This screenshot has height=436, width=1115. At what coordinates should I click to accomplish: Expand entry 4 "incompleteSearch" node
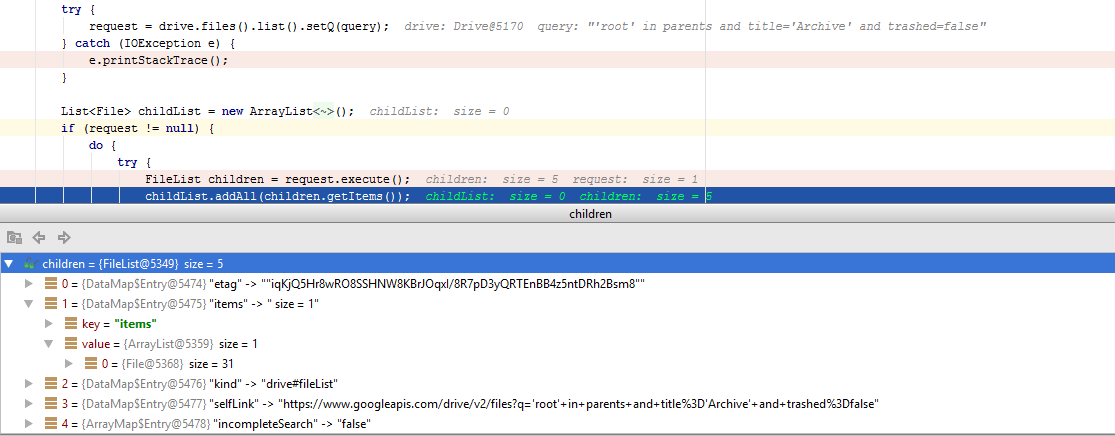click(28, 424)
